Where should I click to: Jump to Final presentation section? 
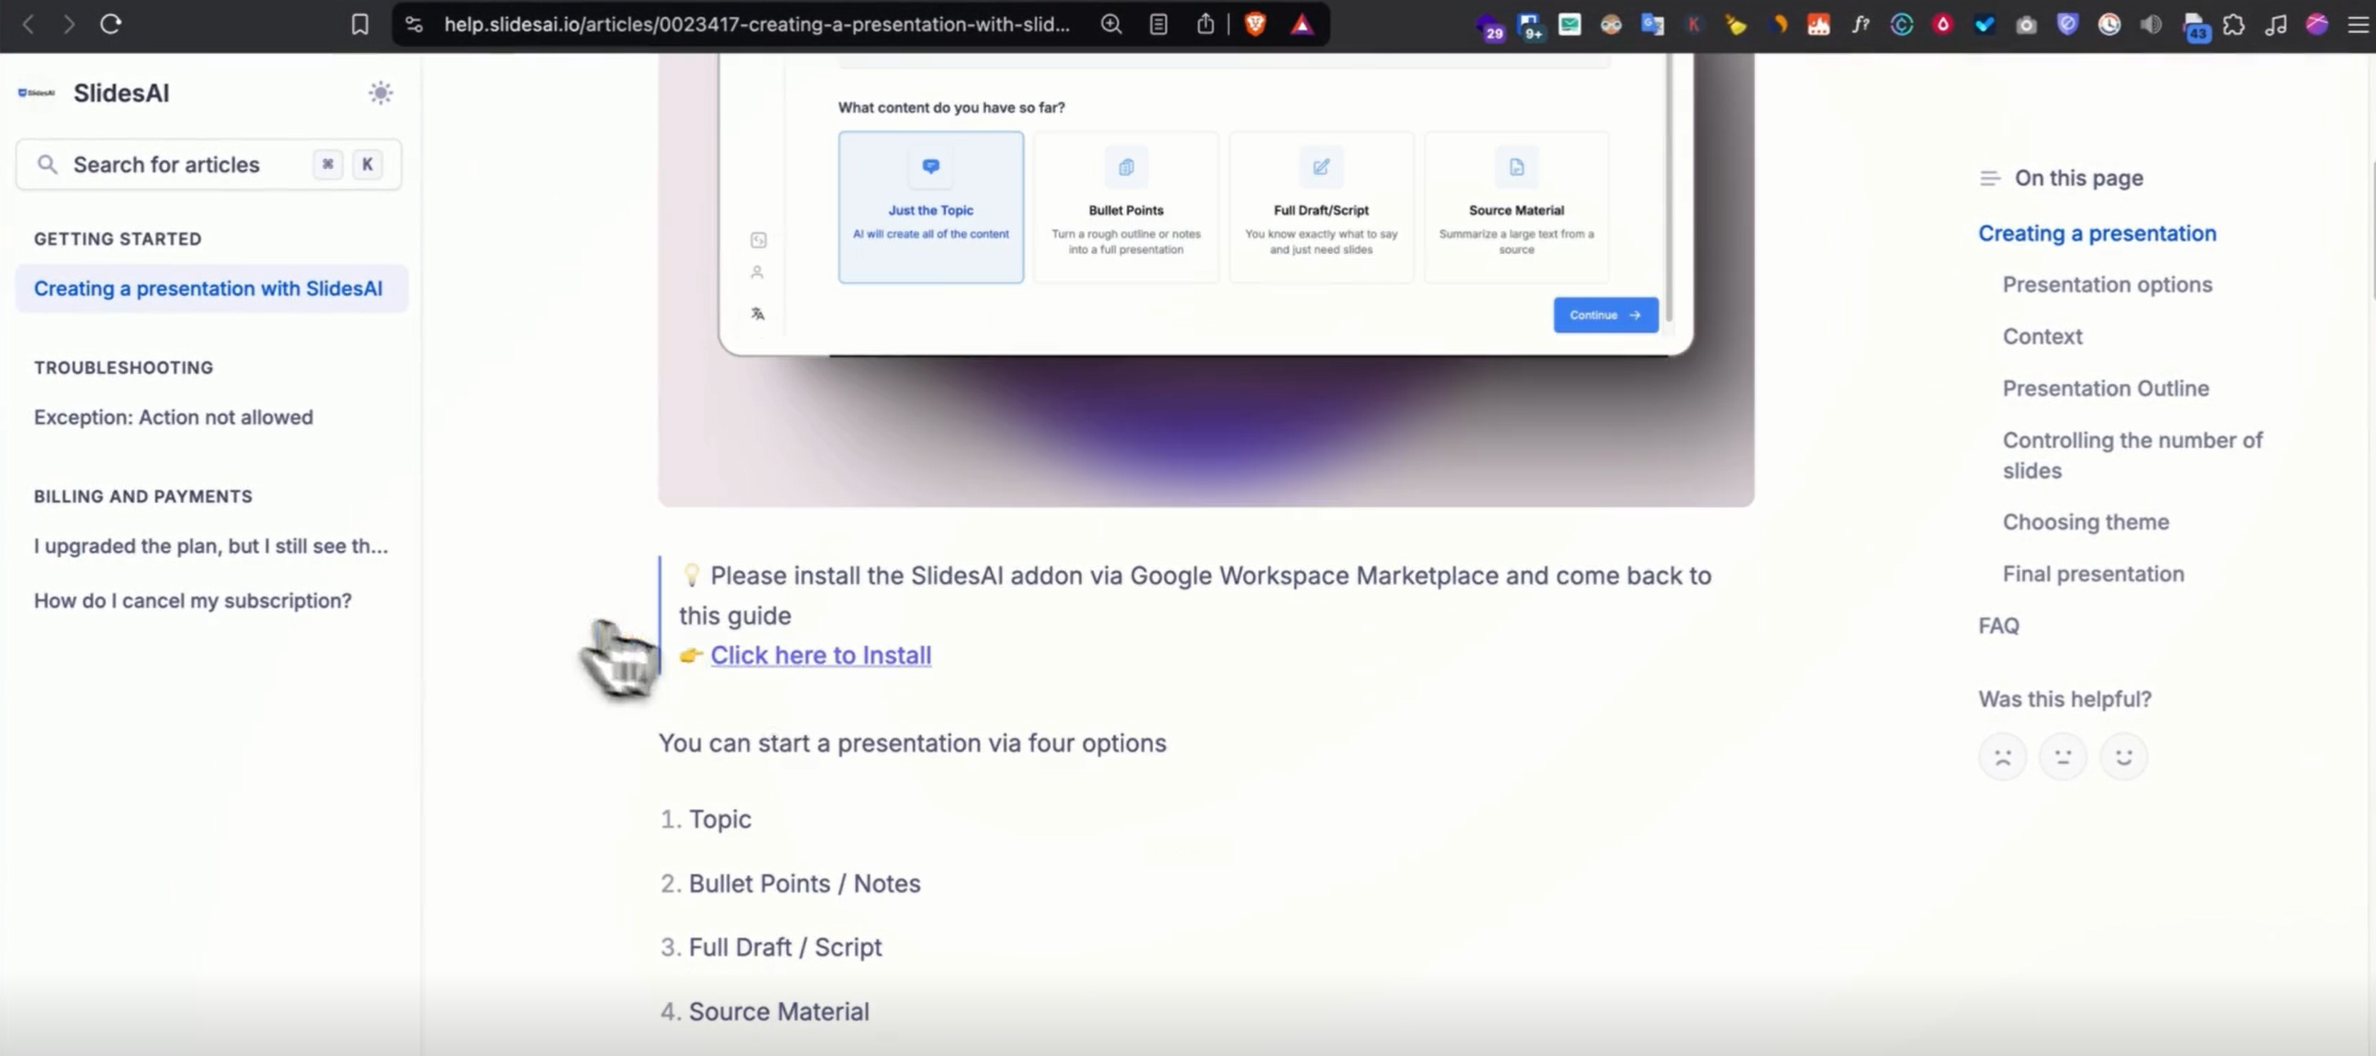pos(2093,574)
